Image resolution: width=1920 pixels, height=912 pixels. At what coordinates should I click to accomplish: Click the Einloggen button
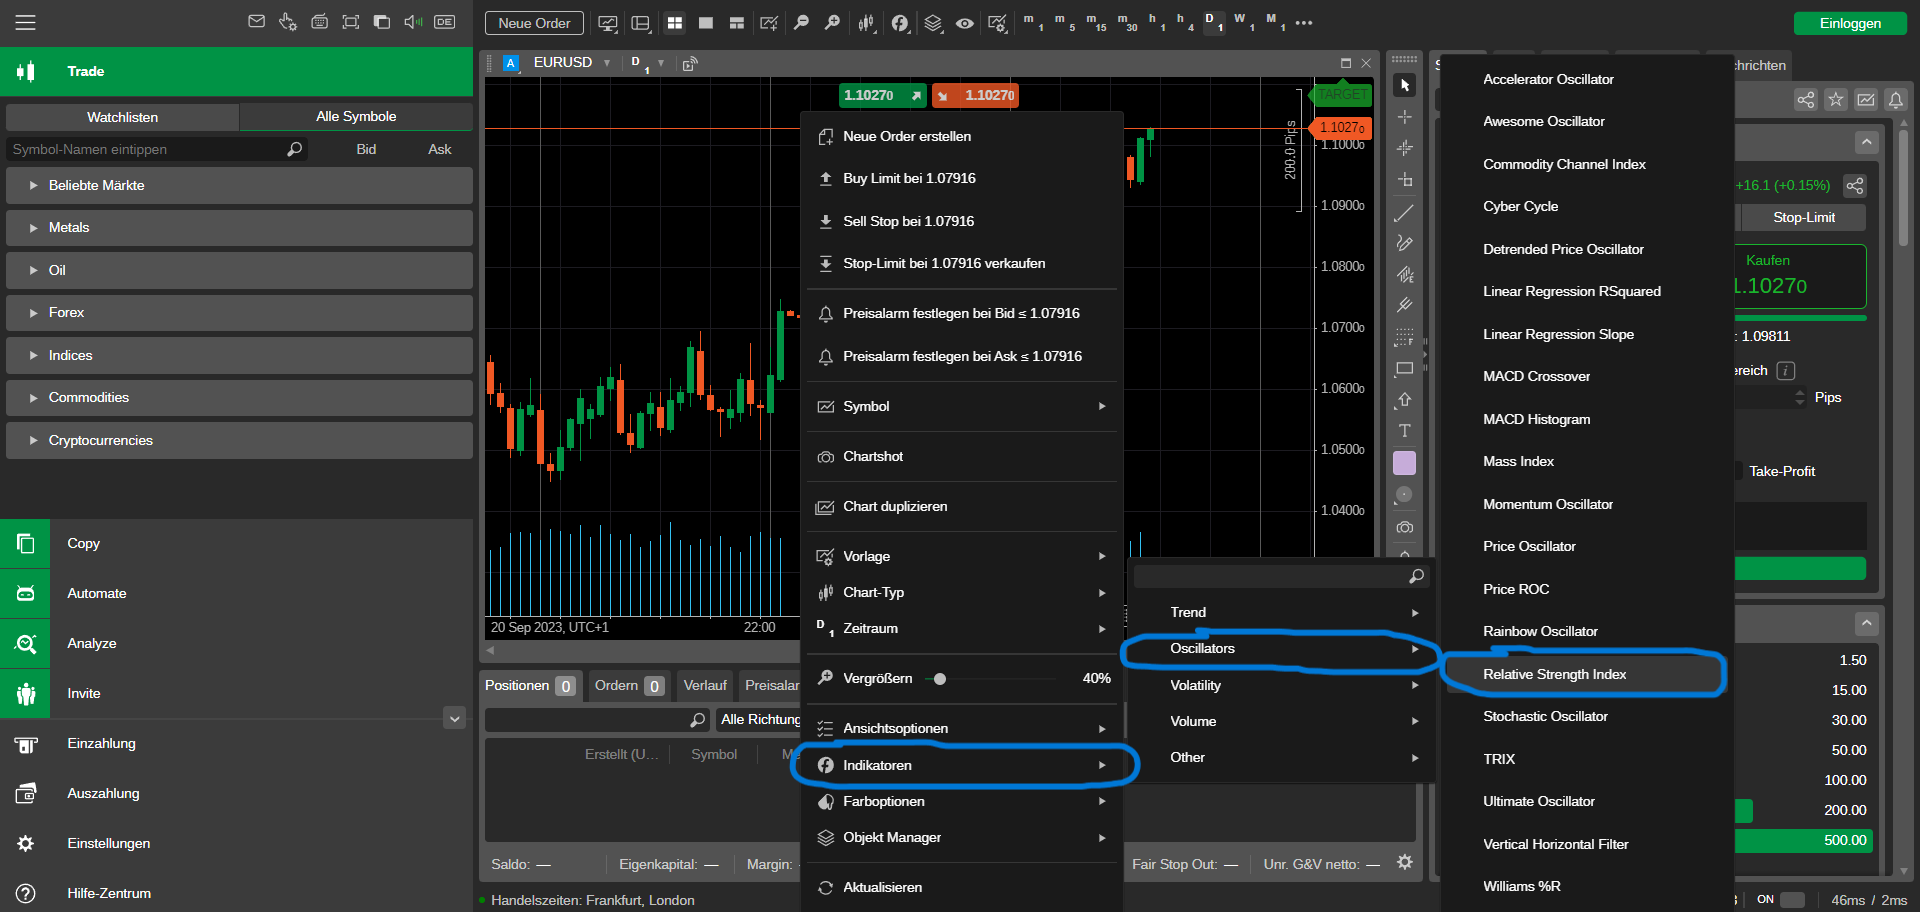1850,22
